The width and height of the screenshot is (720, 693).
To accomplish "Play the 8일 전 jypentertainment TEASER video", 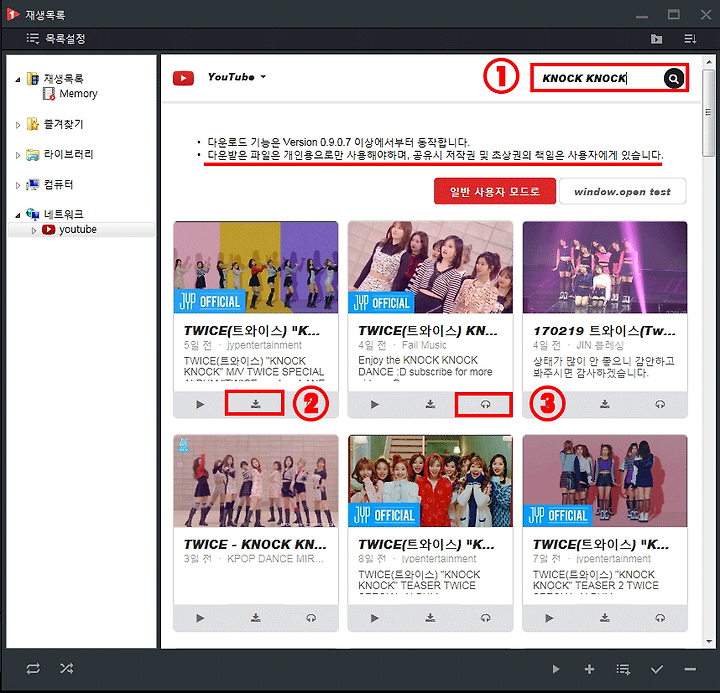I will [x=375, y=618].
